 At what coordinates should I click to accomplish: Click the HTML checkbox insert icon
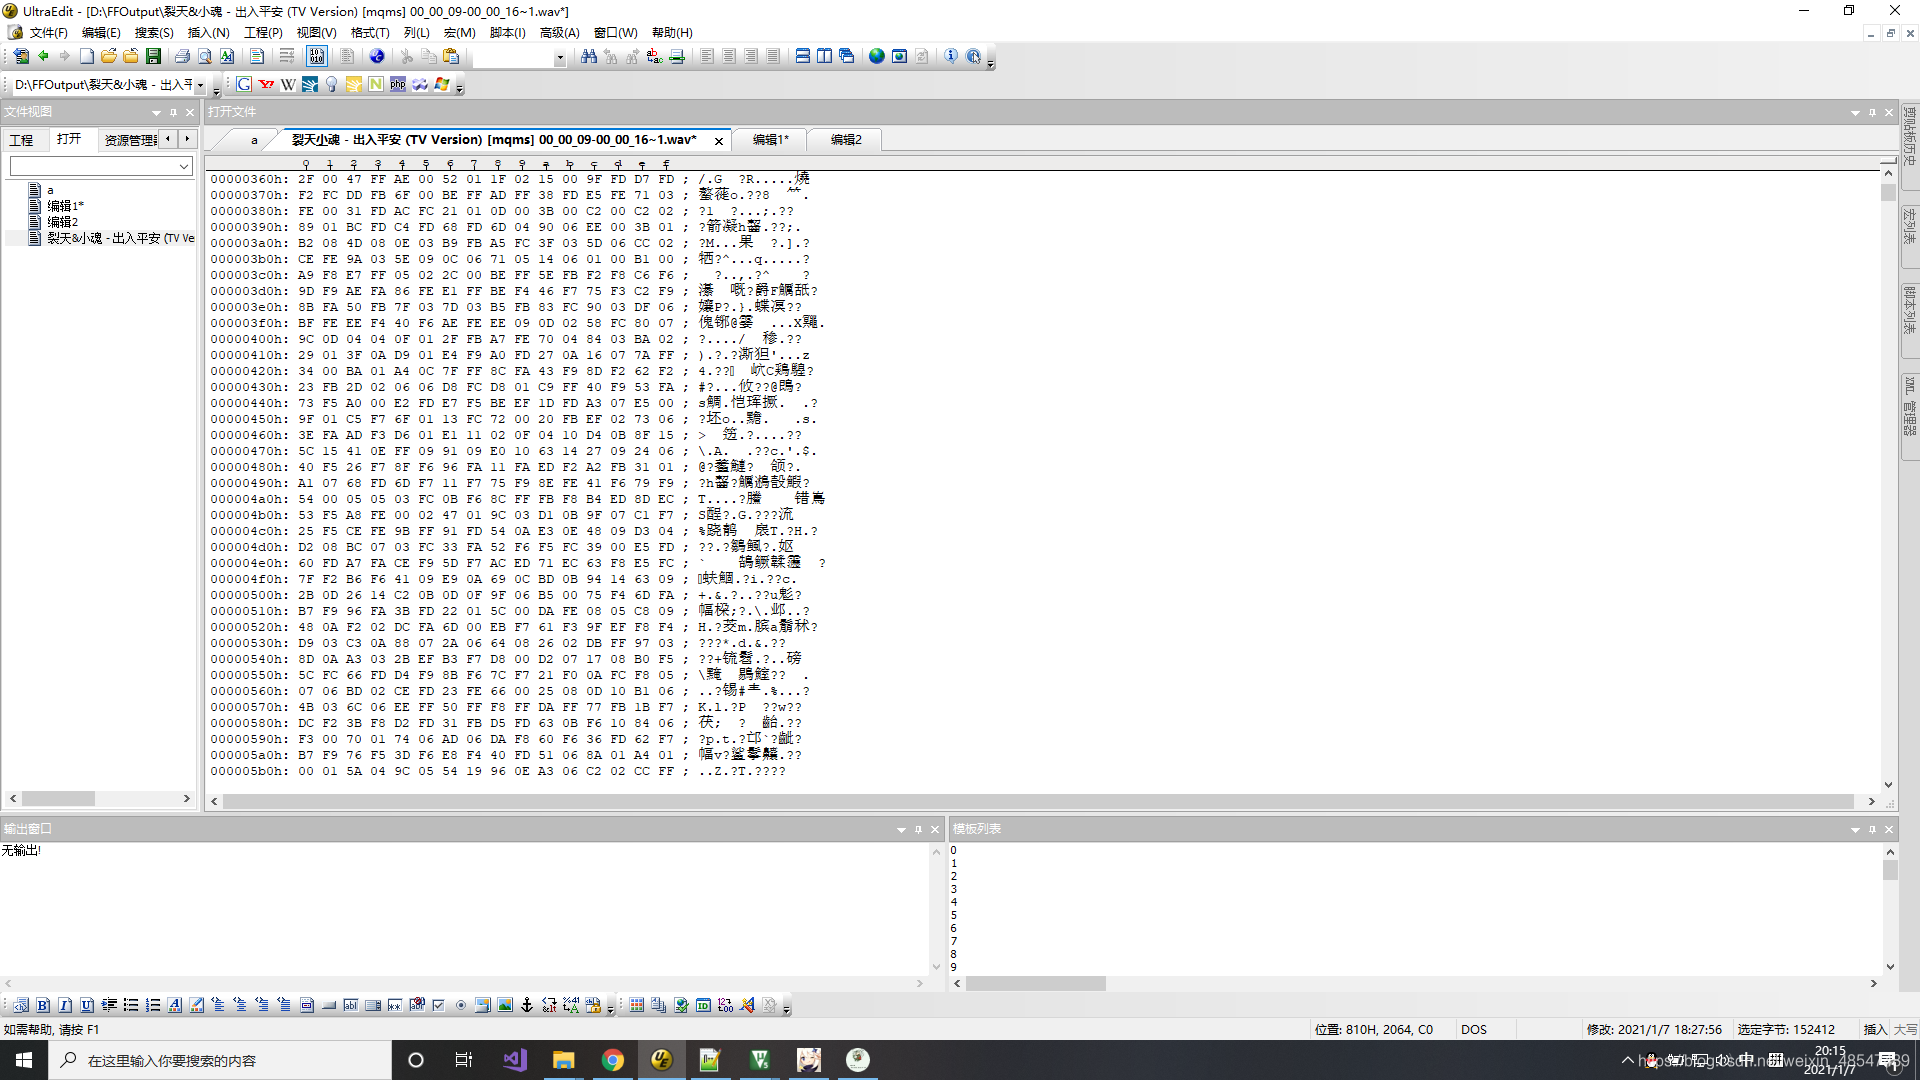tap(439, 1006)
